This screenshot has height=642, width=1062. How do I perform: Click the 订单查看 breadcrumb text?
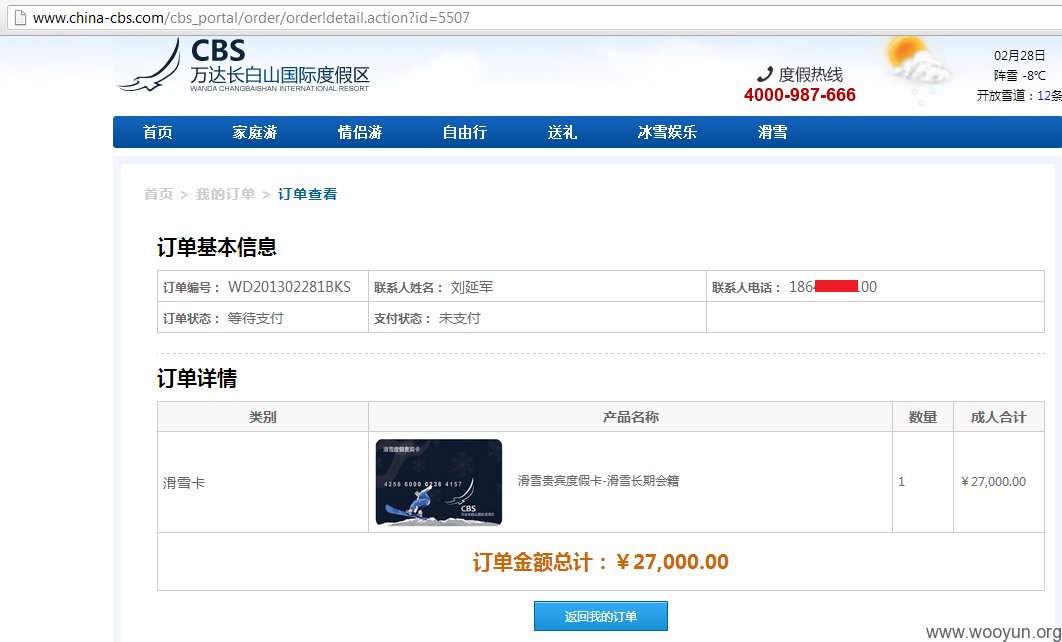(307, 194)
